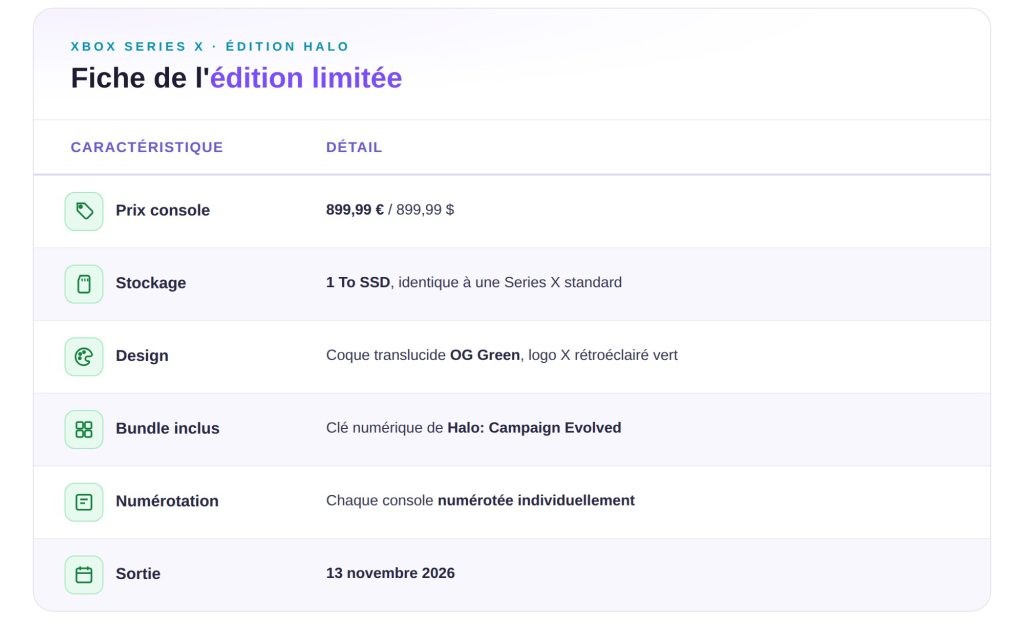Click the 'Design' row label
1024x621 pixels.
142,355
